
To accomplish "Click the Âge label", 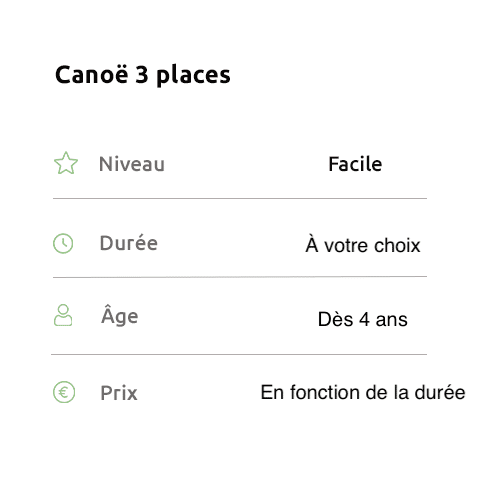I will point(120,315).
